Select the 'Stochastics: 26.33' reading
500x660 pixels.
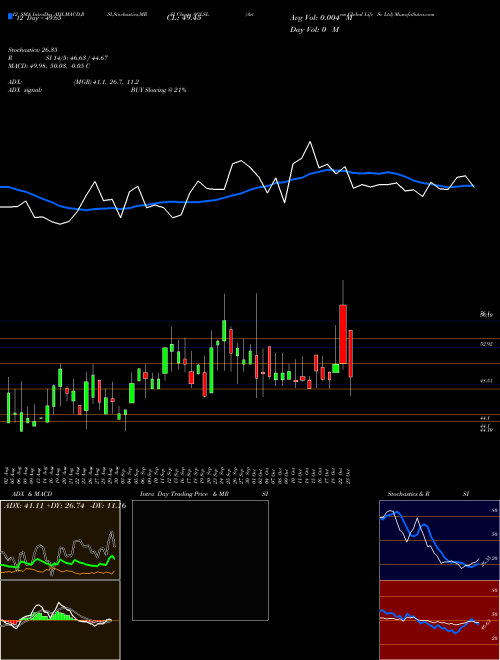33,50
